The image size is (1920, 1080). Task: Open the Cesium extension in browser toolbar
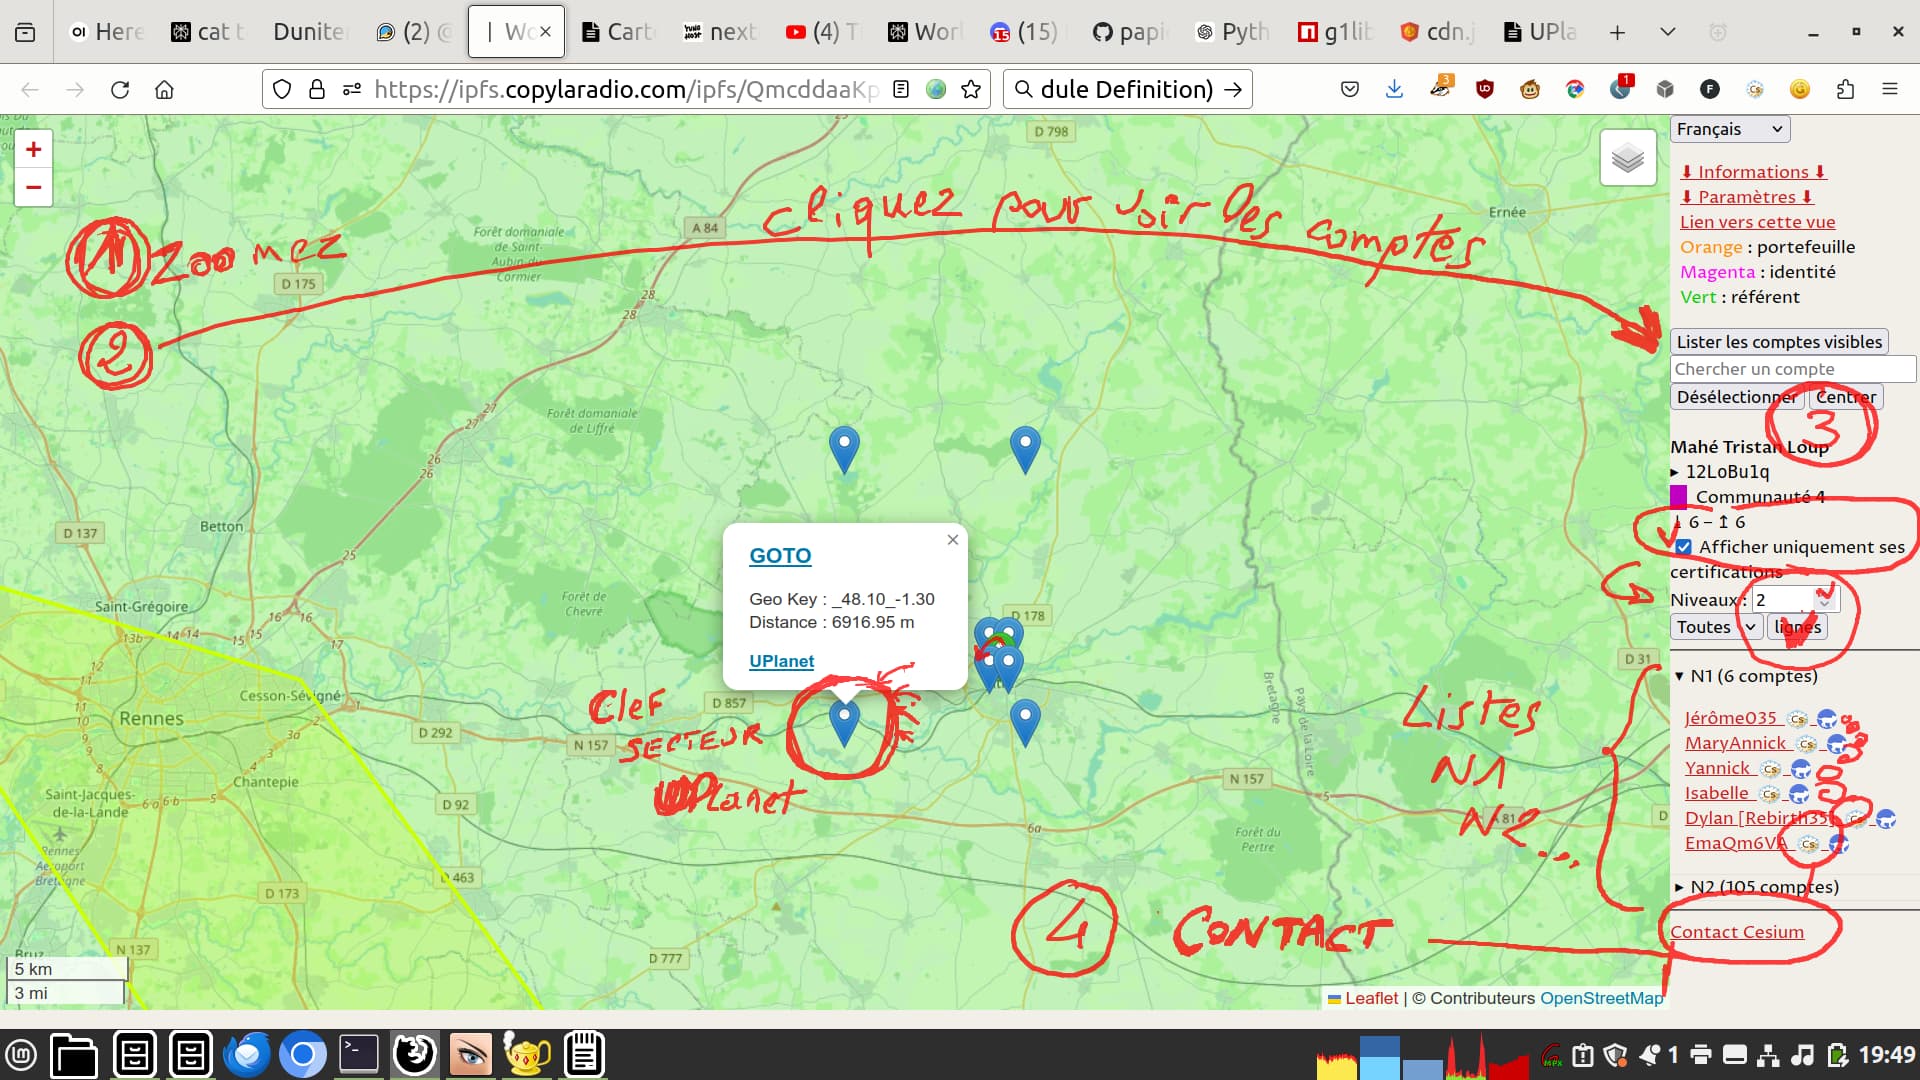point(1755,90)
